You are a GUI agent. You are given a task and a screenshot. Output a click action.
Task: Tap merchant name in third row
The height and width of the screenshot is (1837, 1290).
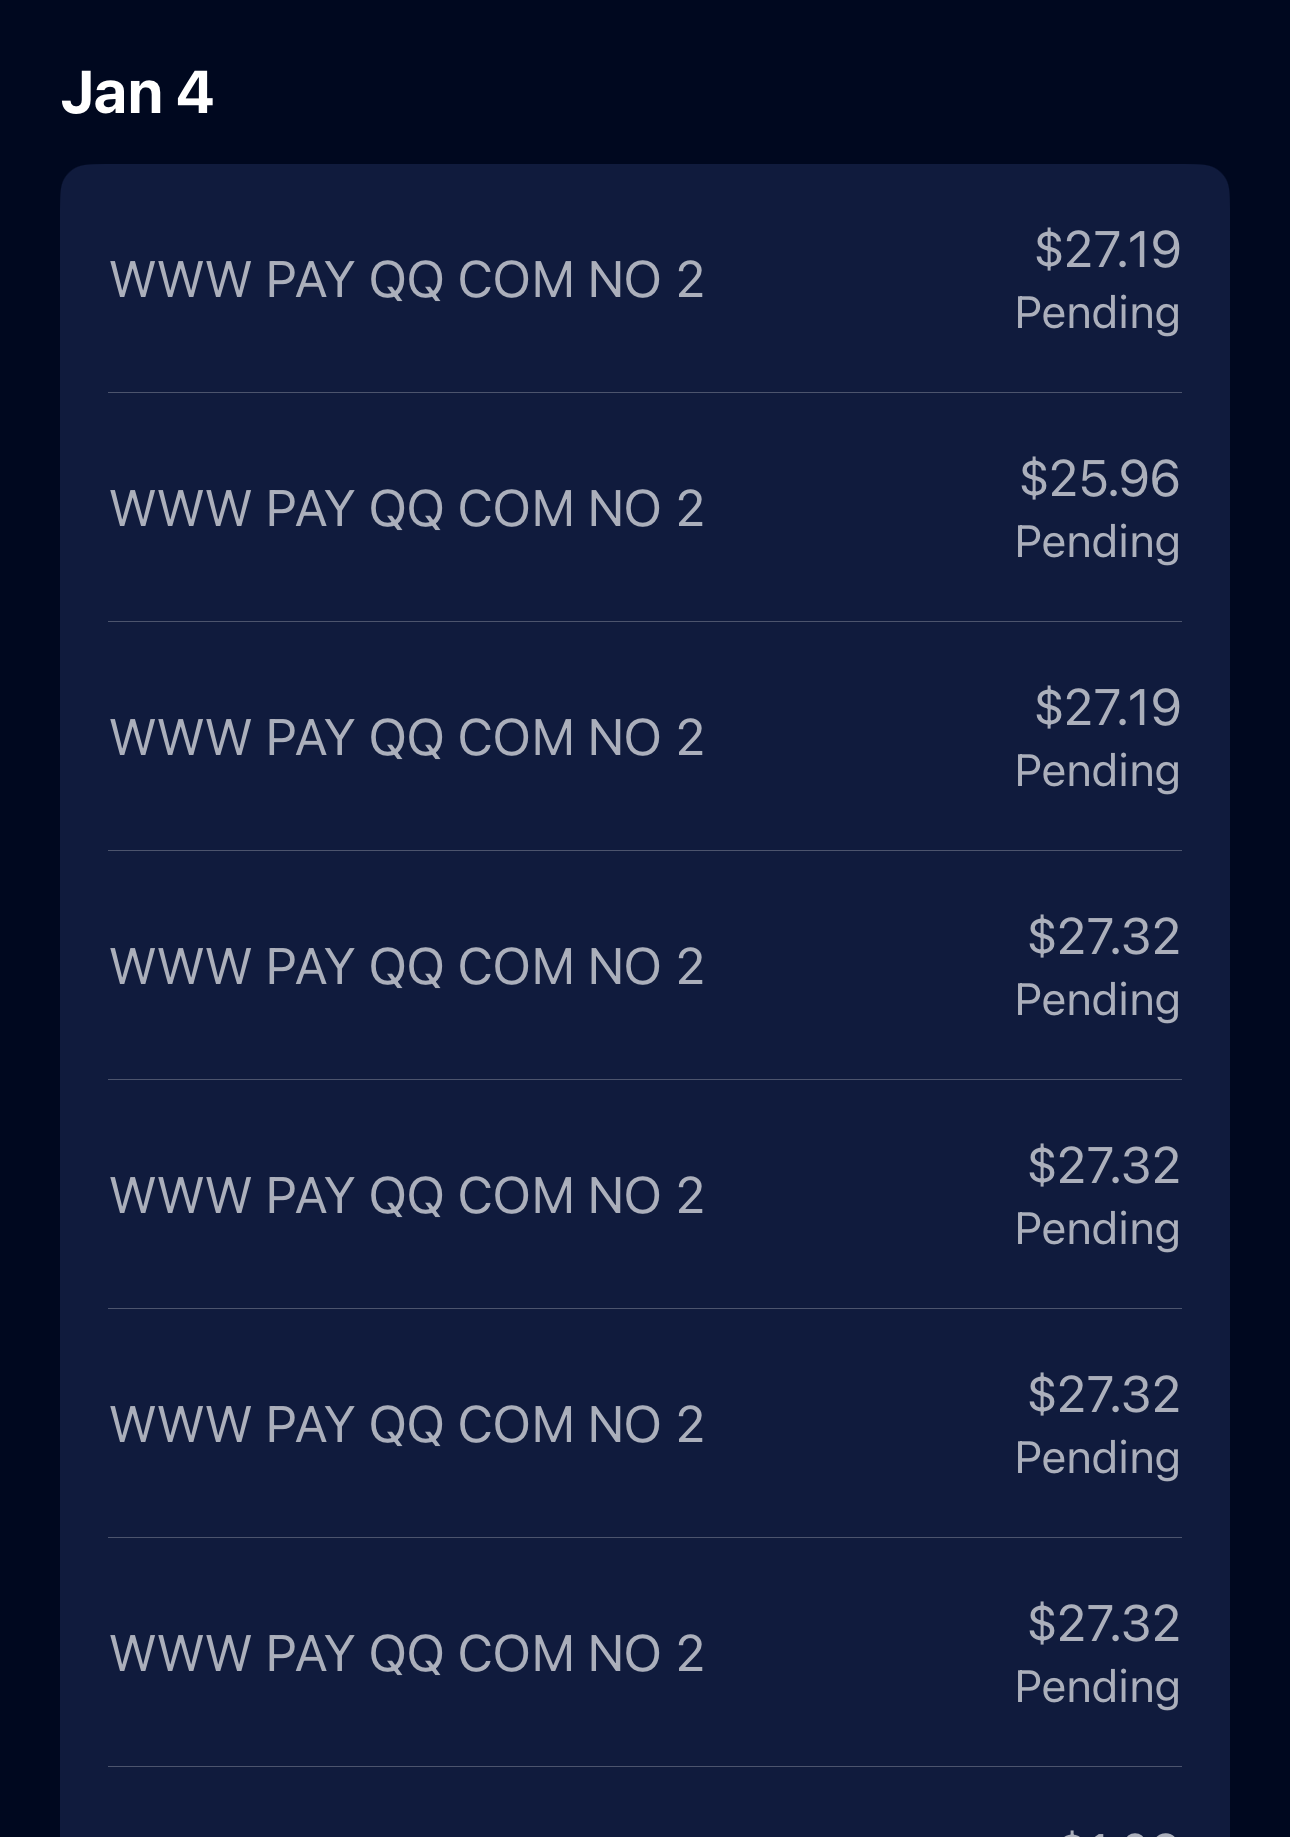(x=407, y=737)
